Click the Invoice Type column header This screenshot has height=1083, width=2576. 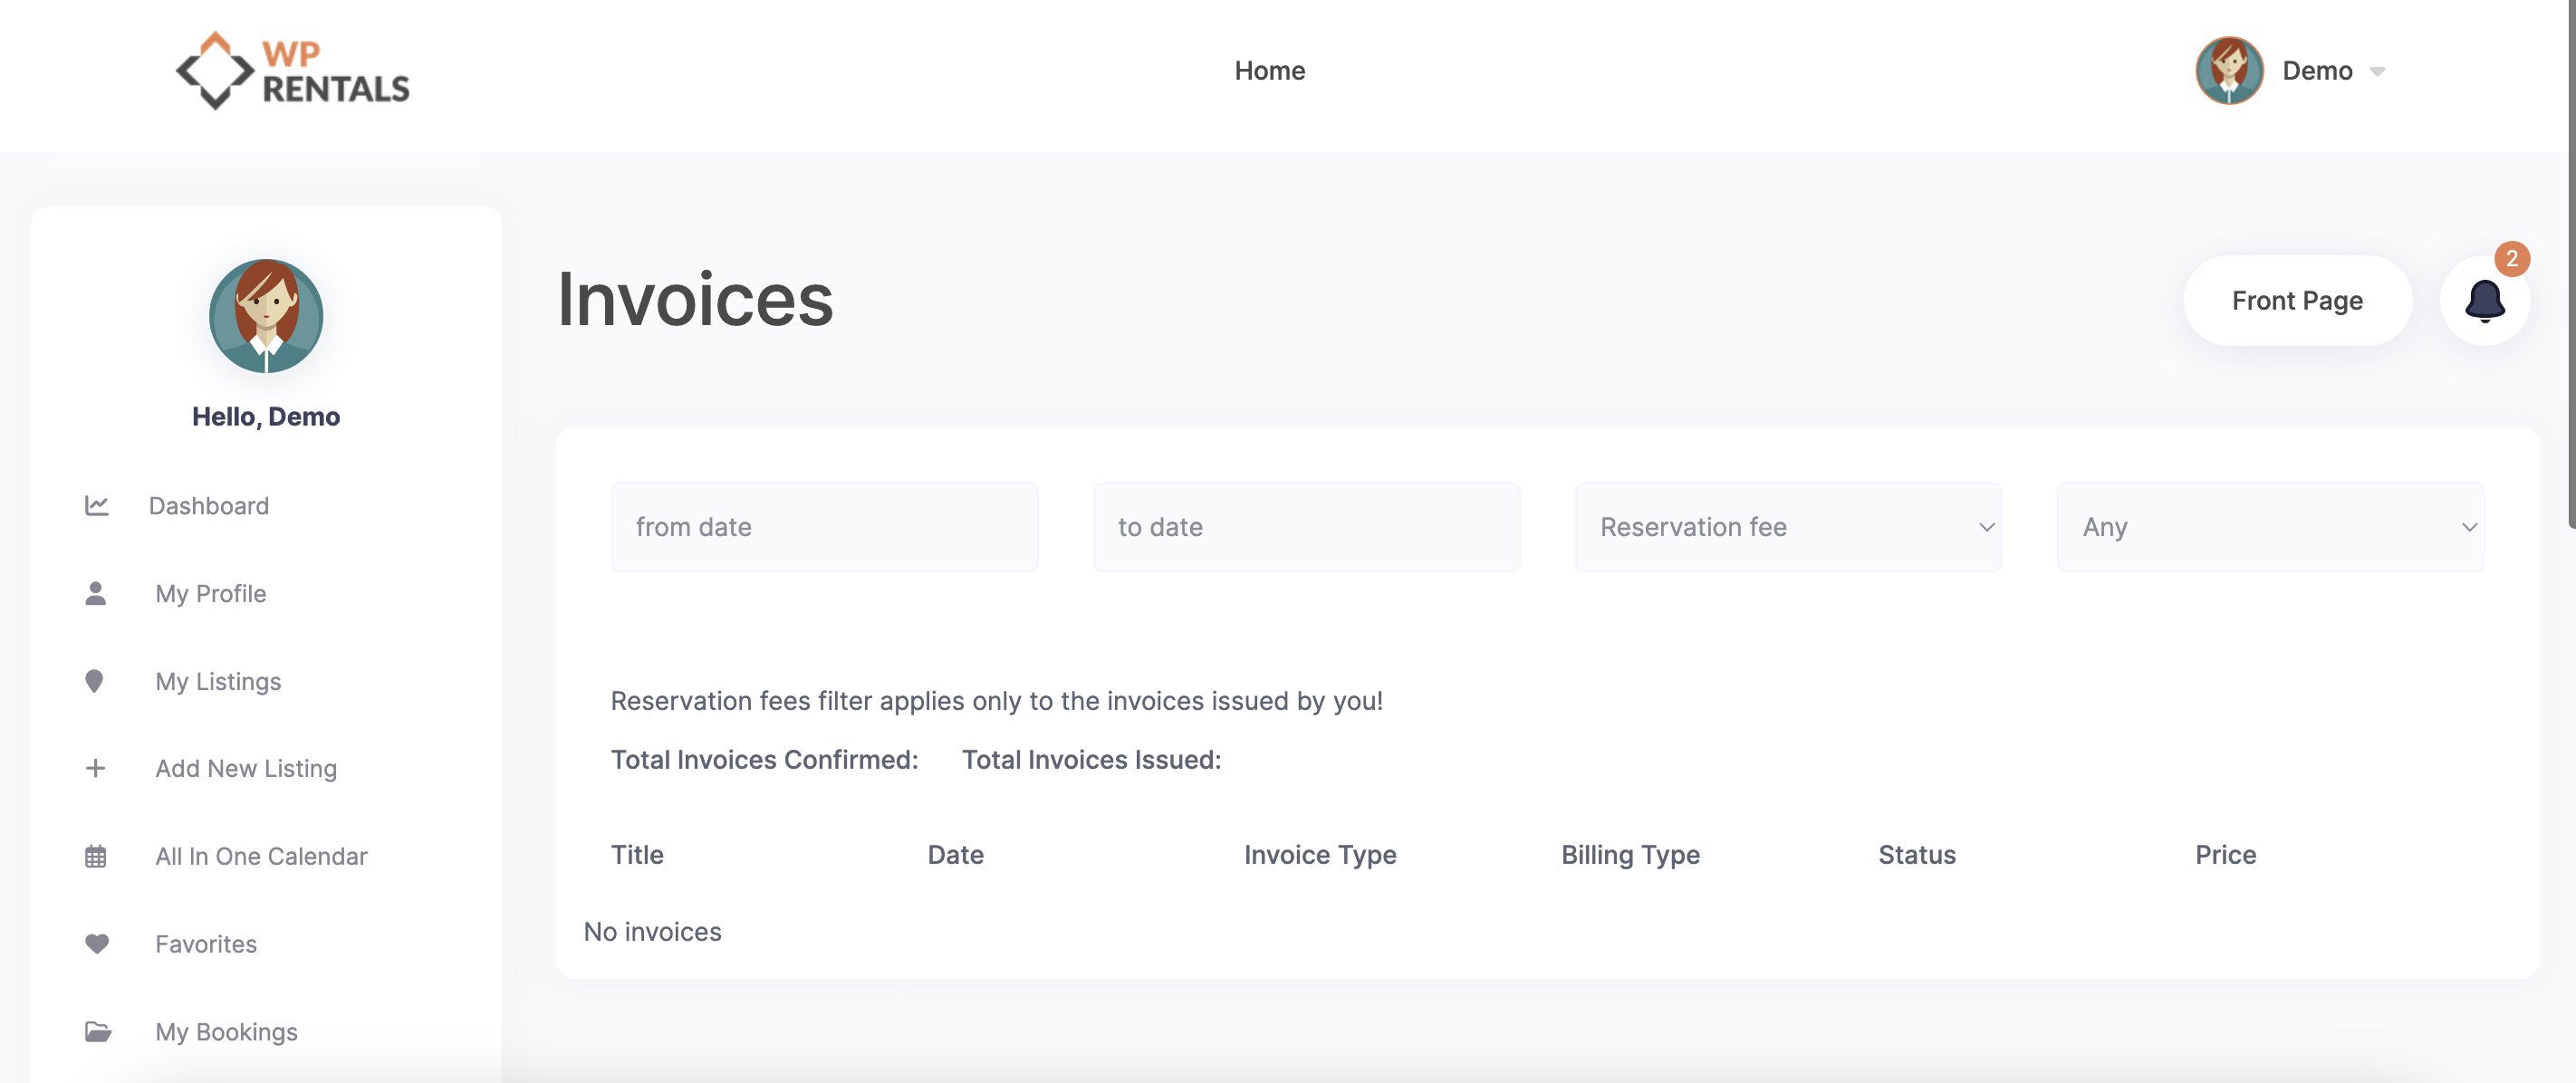(1320, 855)
